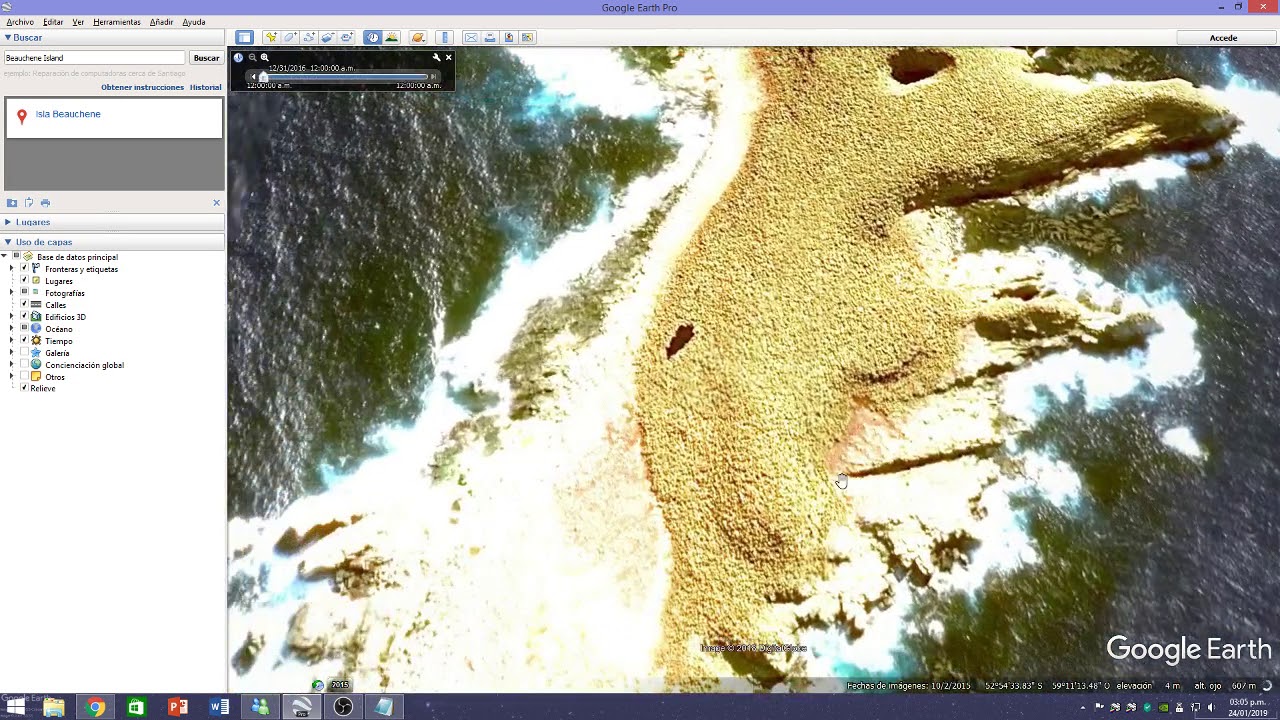
Task: Collapse Base de datos principal tree
Action: tap(4, 256)
